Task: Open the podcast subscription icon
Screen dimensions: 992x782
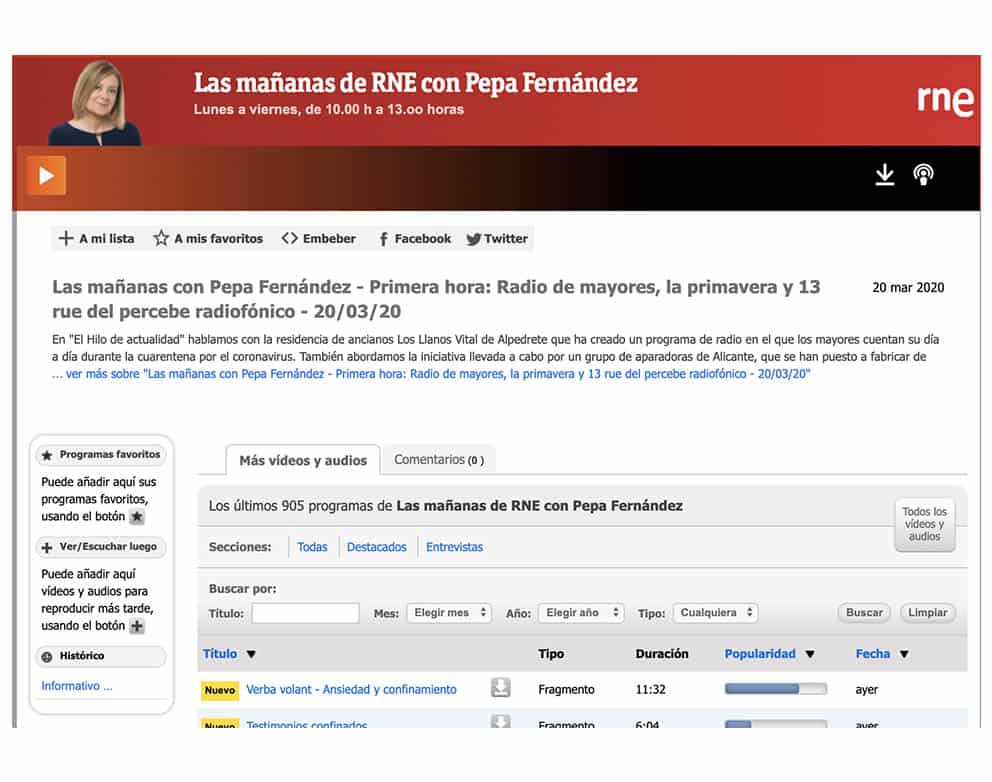Action: 924,176
